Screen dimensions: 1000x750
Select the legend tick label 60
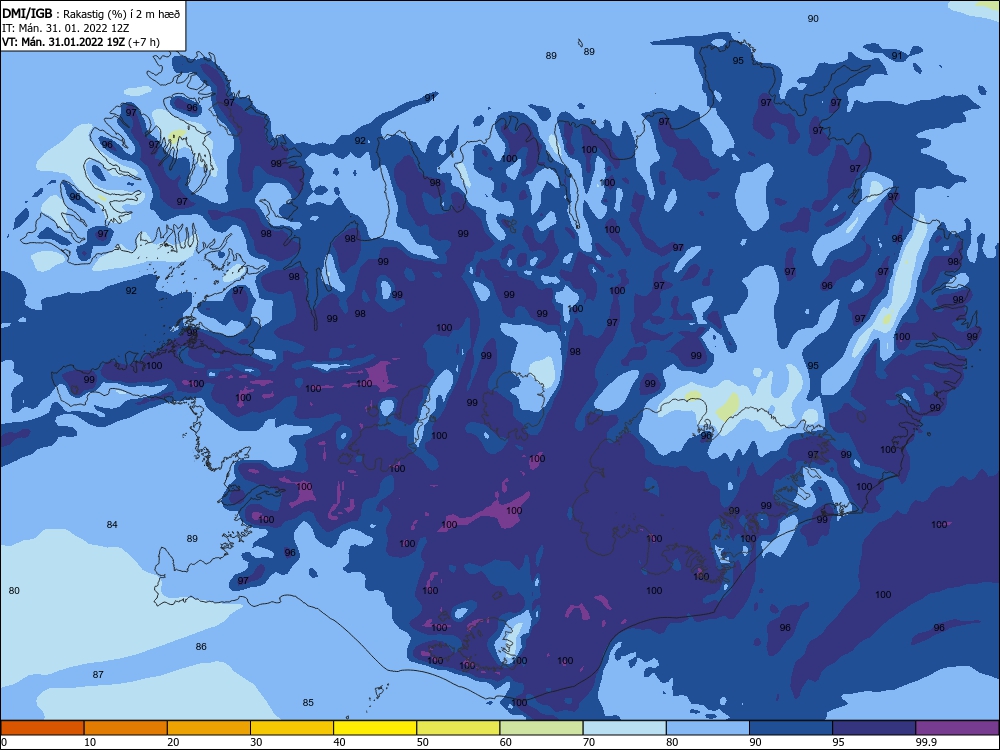click(x=505, y=742)
